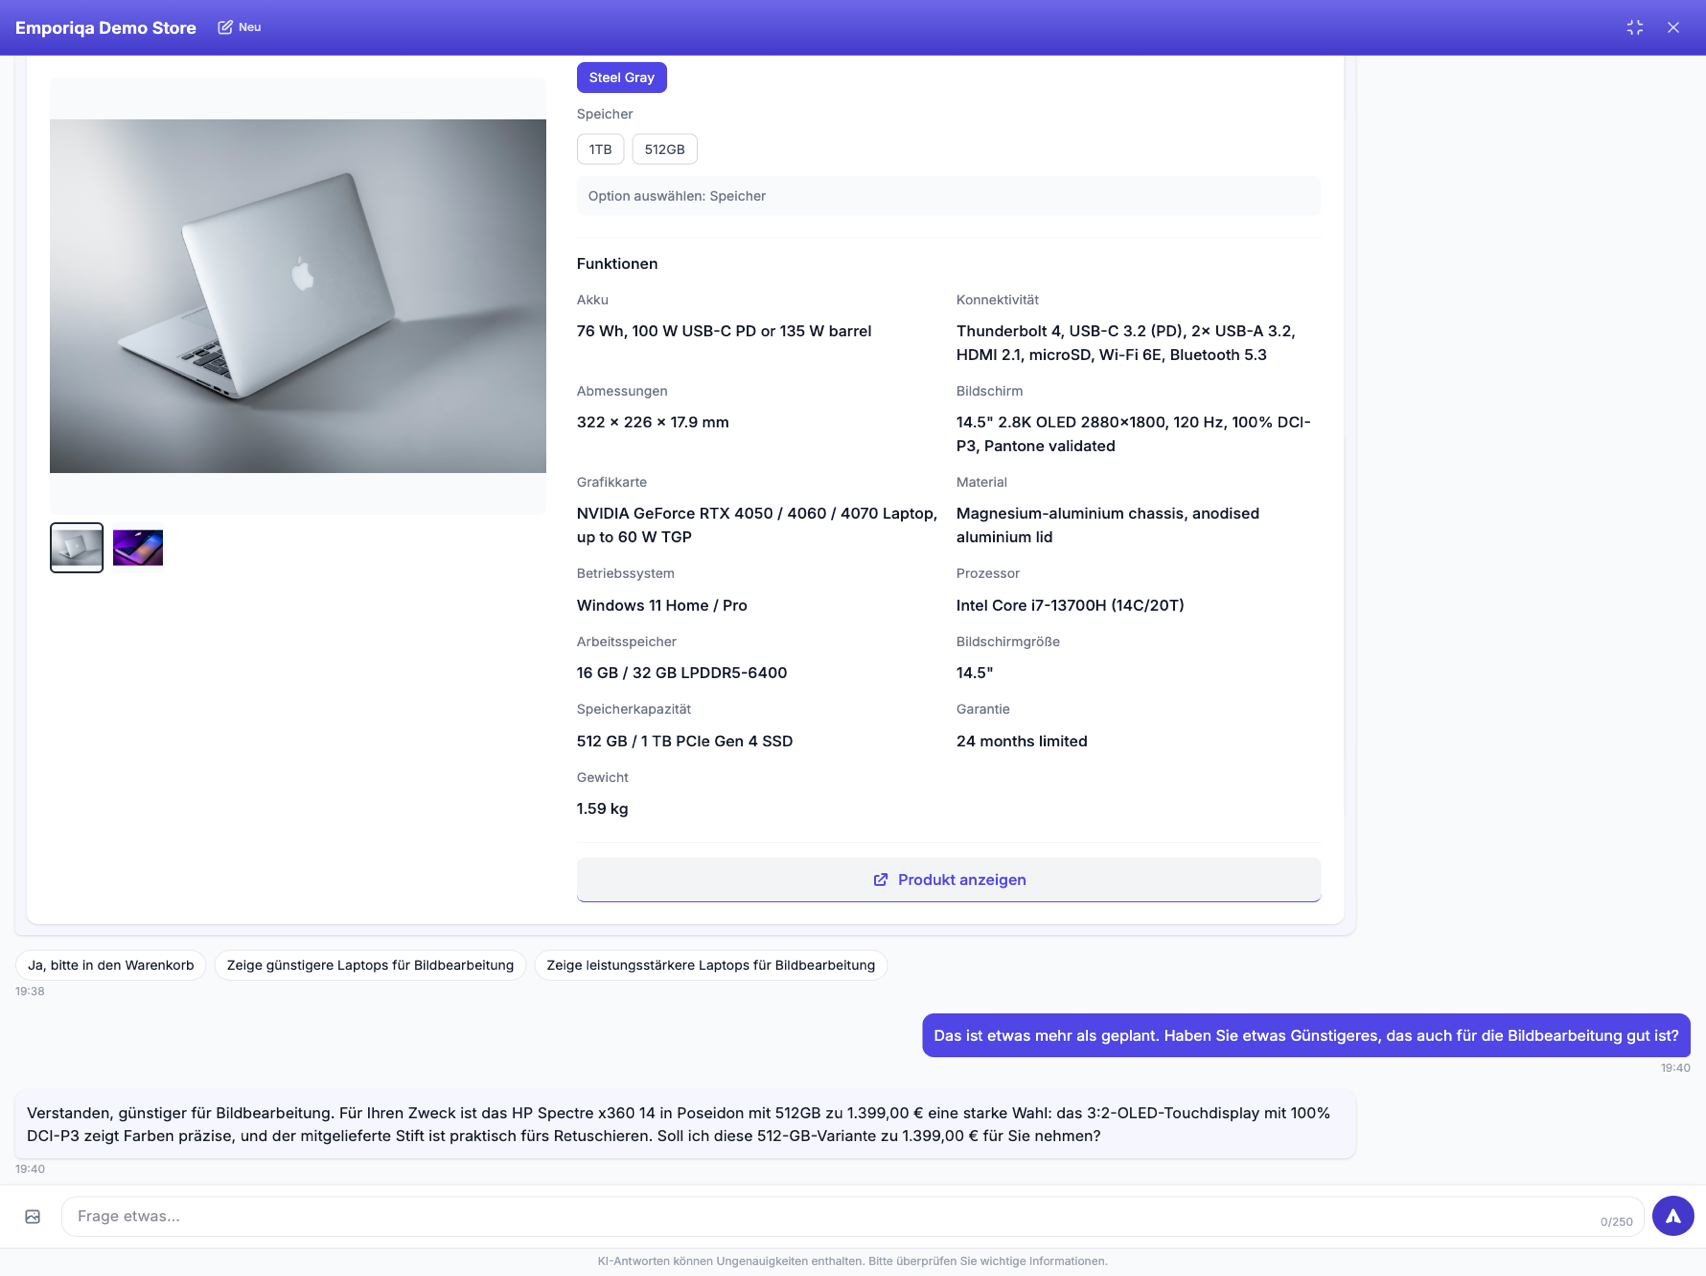
Task: Open the product via Produkt anzeigen
Action: point(948,879)
